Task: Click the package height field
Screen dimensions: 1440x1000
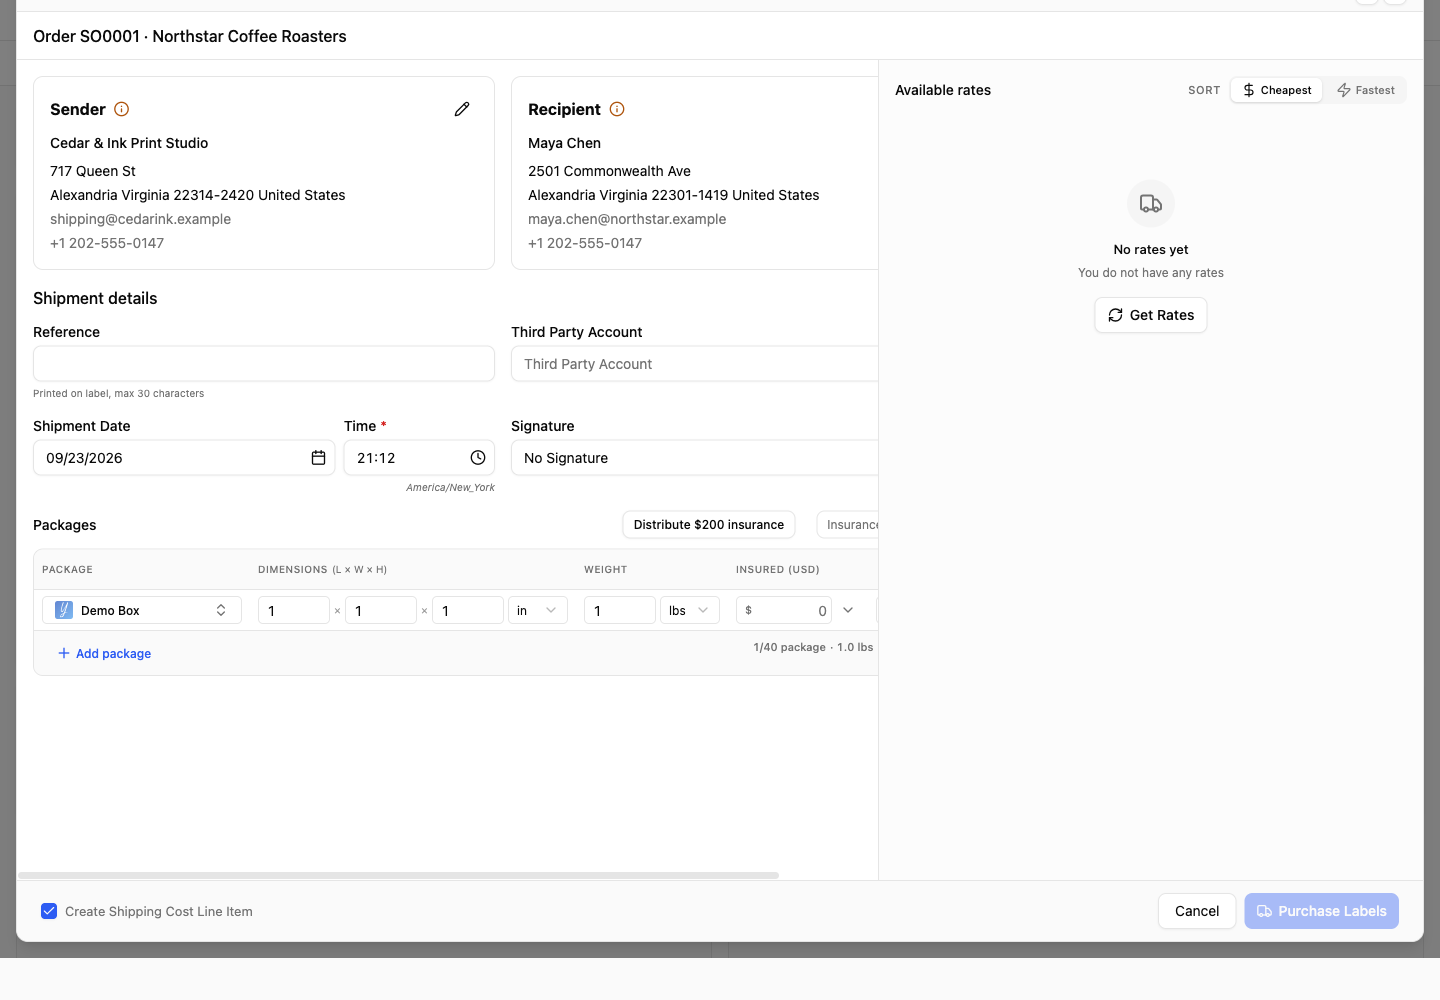Action: click(x=468, y=610)
